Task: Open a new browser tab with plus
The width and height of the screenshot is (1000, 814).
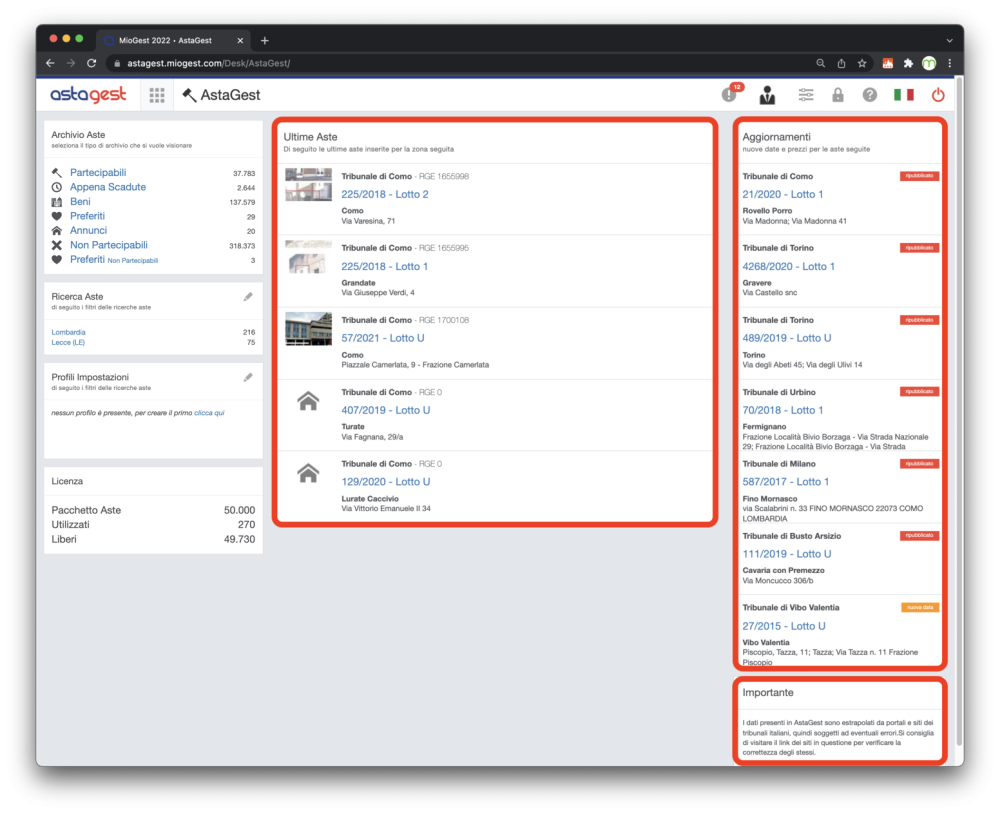Action: (x=265, y=40)
